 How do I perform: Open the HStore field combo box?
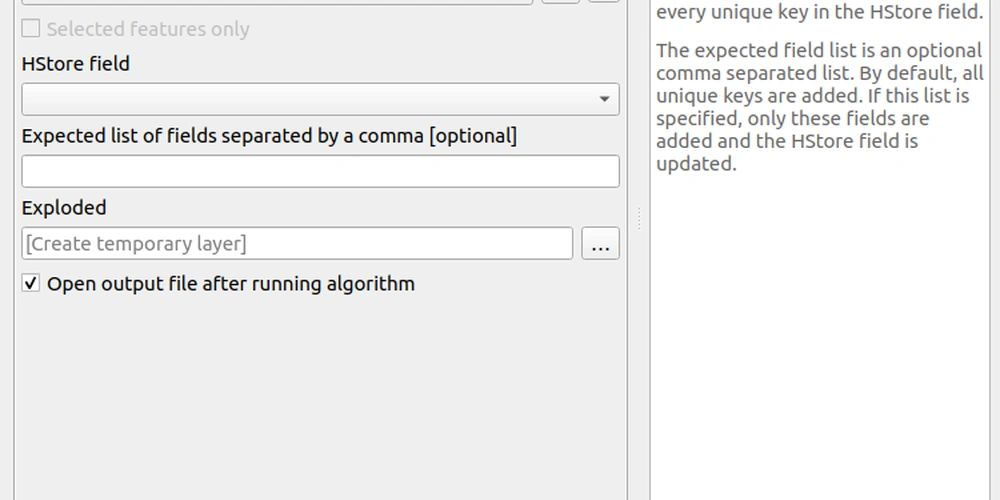point(320,99)
